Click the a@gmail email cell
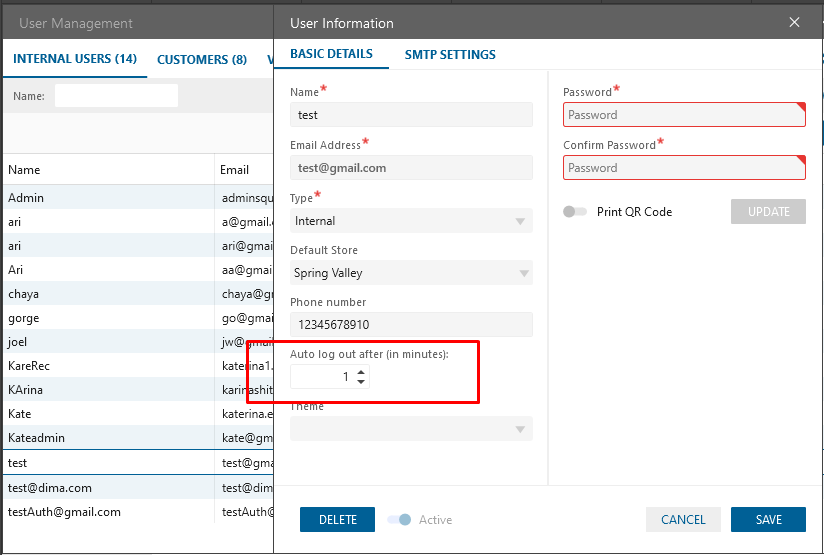This screenshot has width=824, height=555. (246, 222)
